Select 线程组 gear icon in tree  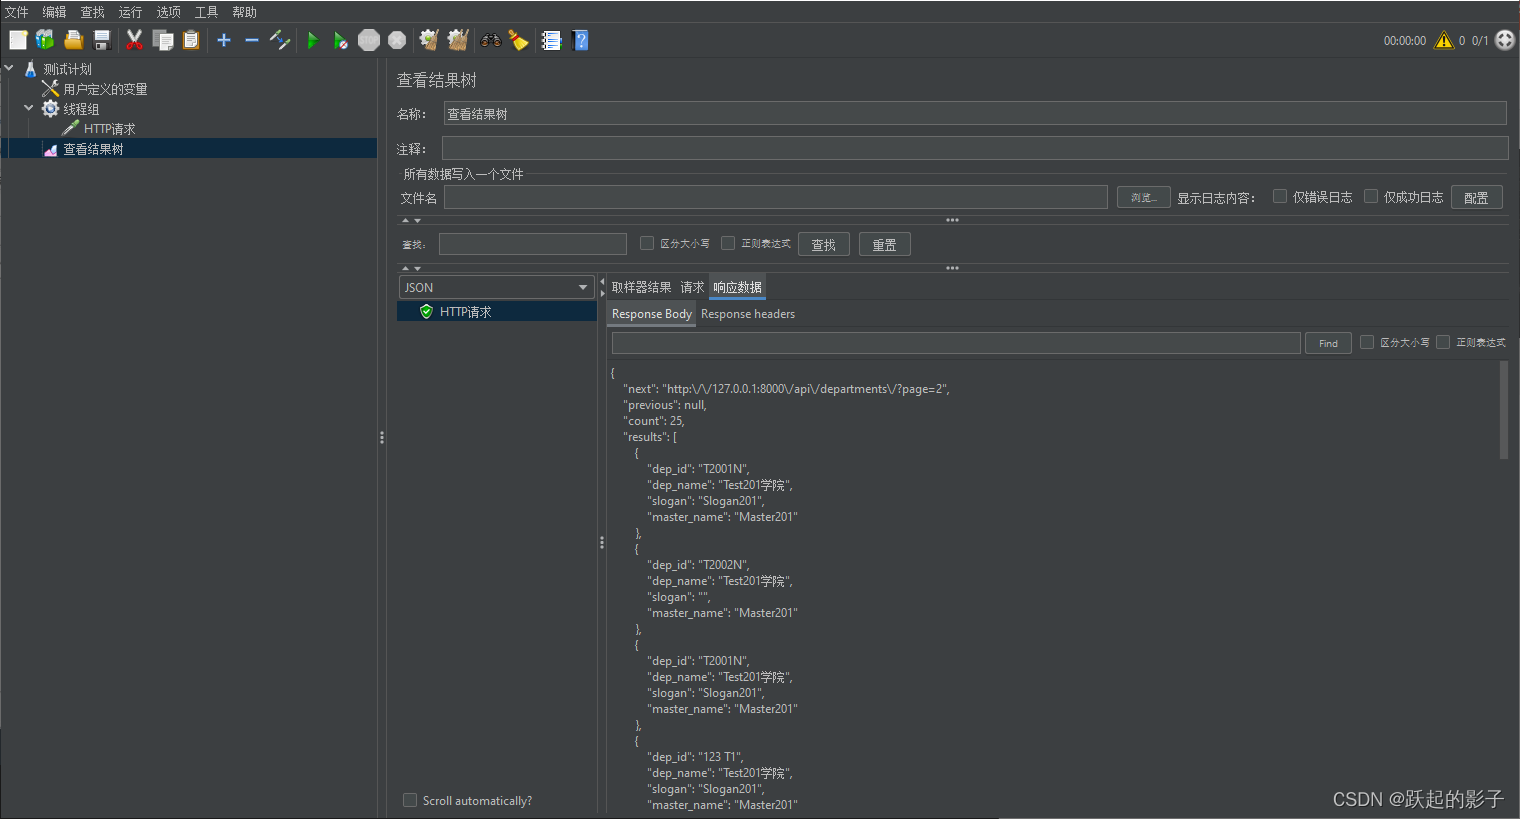(50, 108)
